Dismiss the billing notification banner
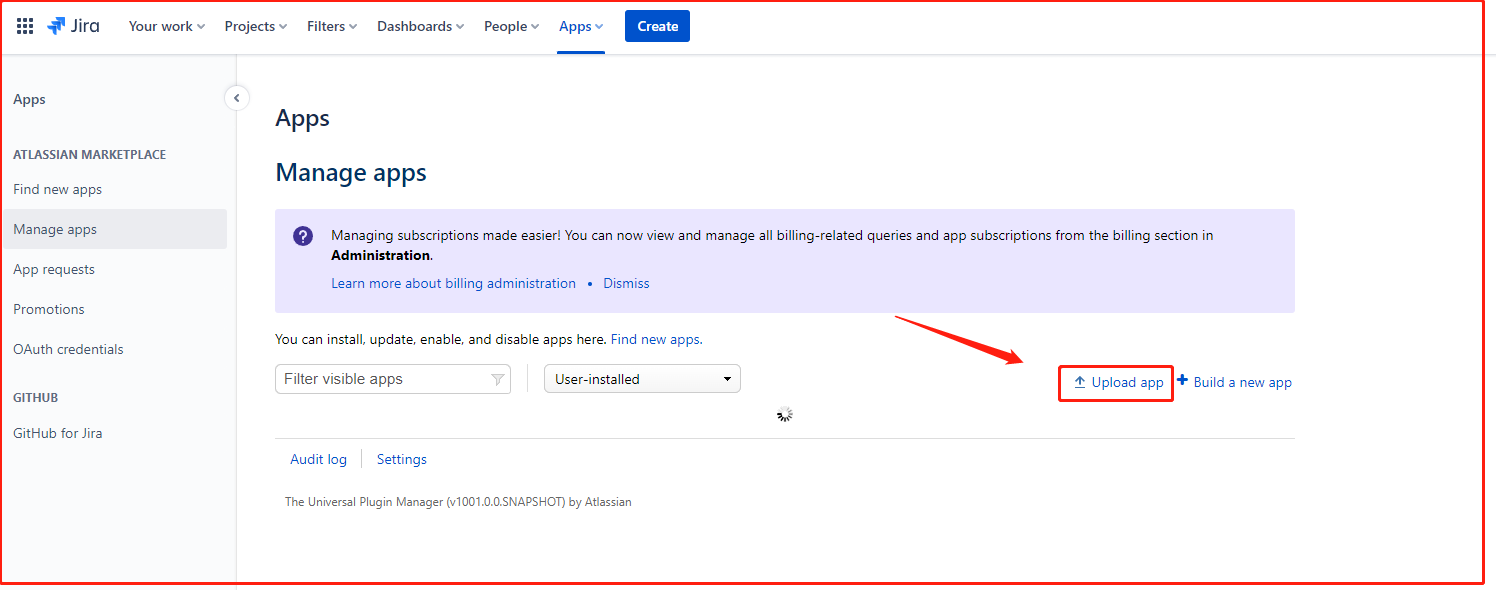Image resolution: width=1496 pixels, height=590 pixels. click(x=626, y=283)
